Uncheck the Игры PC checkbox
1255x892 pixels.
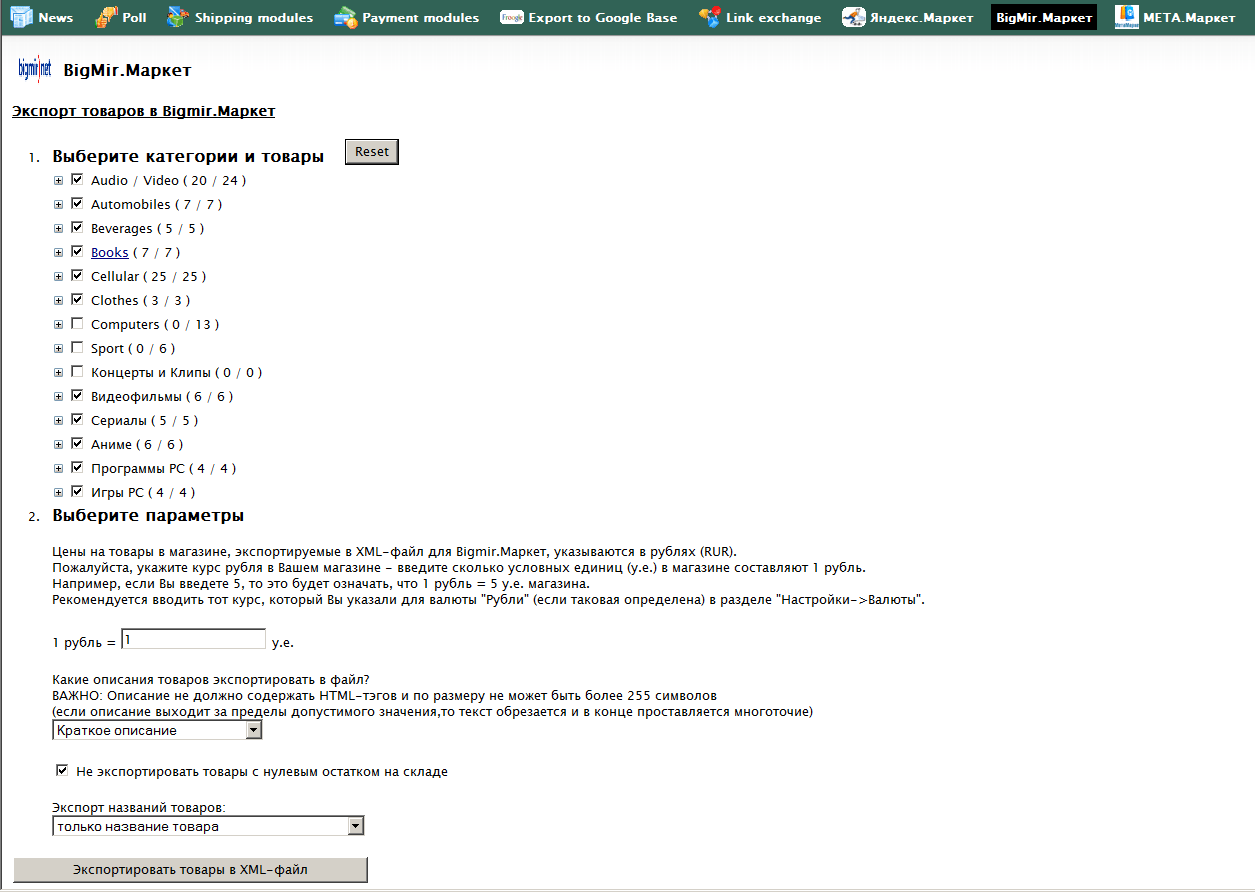77,492
